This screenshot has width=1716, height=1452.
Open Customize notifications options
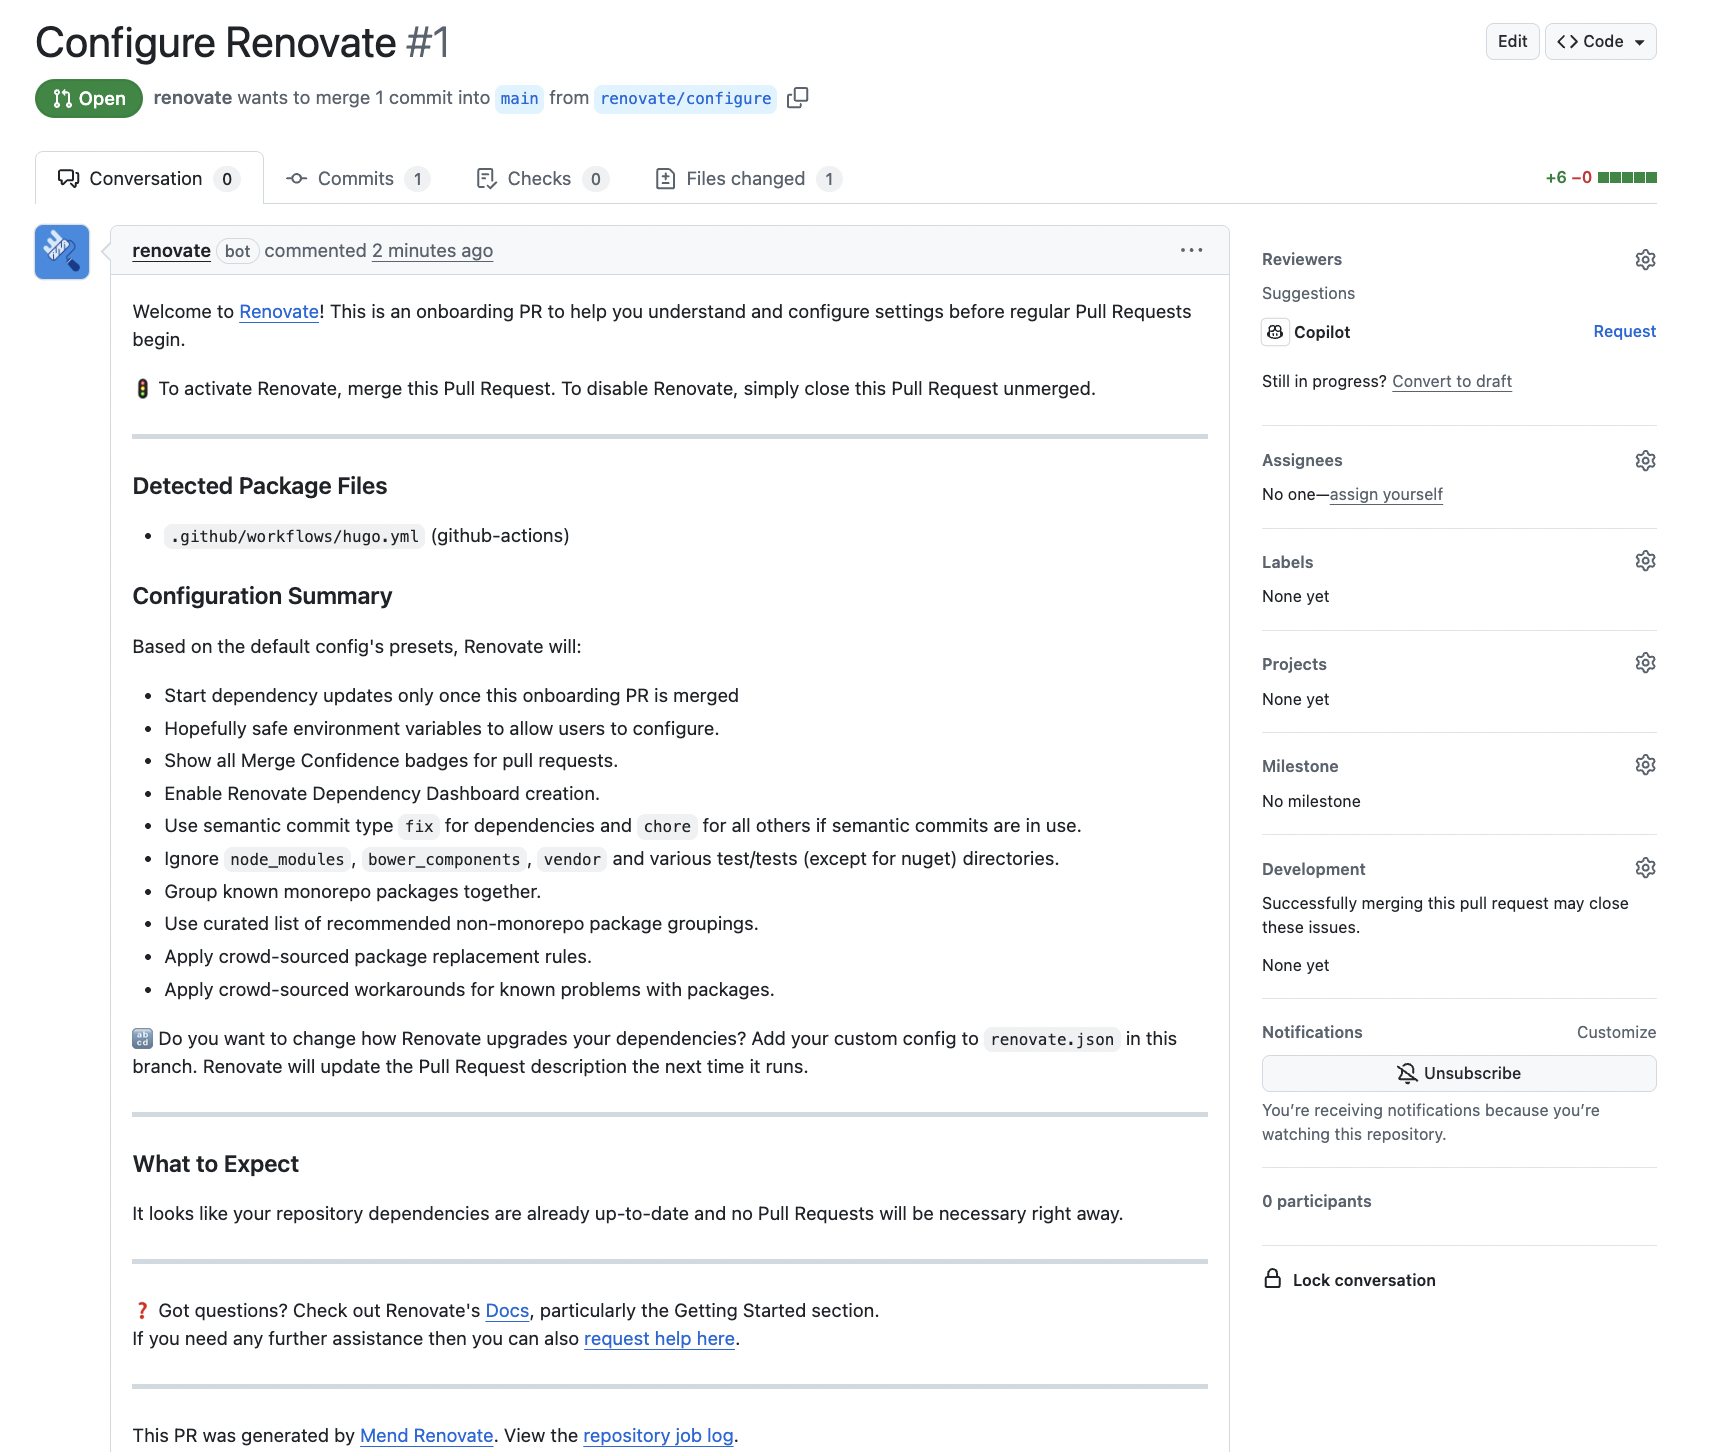pyautogui.click(x=1616, y=1032)
